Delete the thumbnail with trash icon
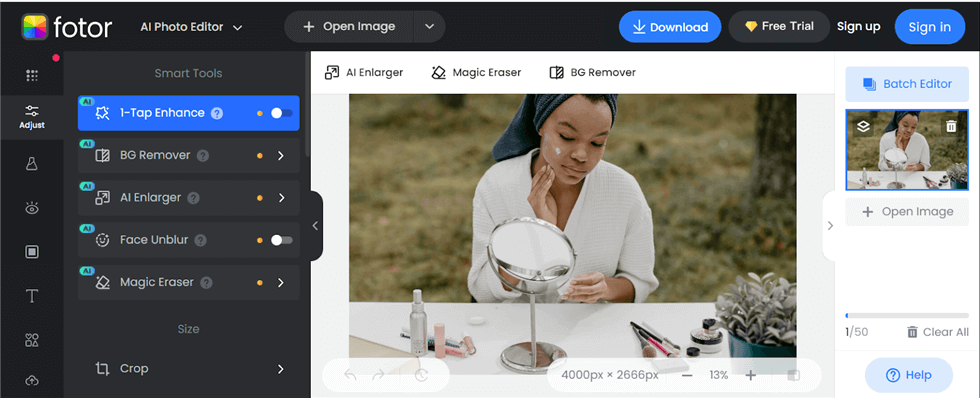This screenshot has height=398, width=980. point(951,127)
